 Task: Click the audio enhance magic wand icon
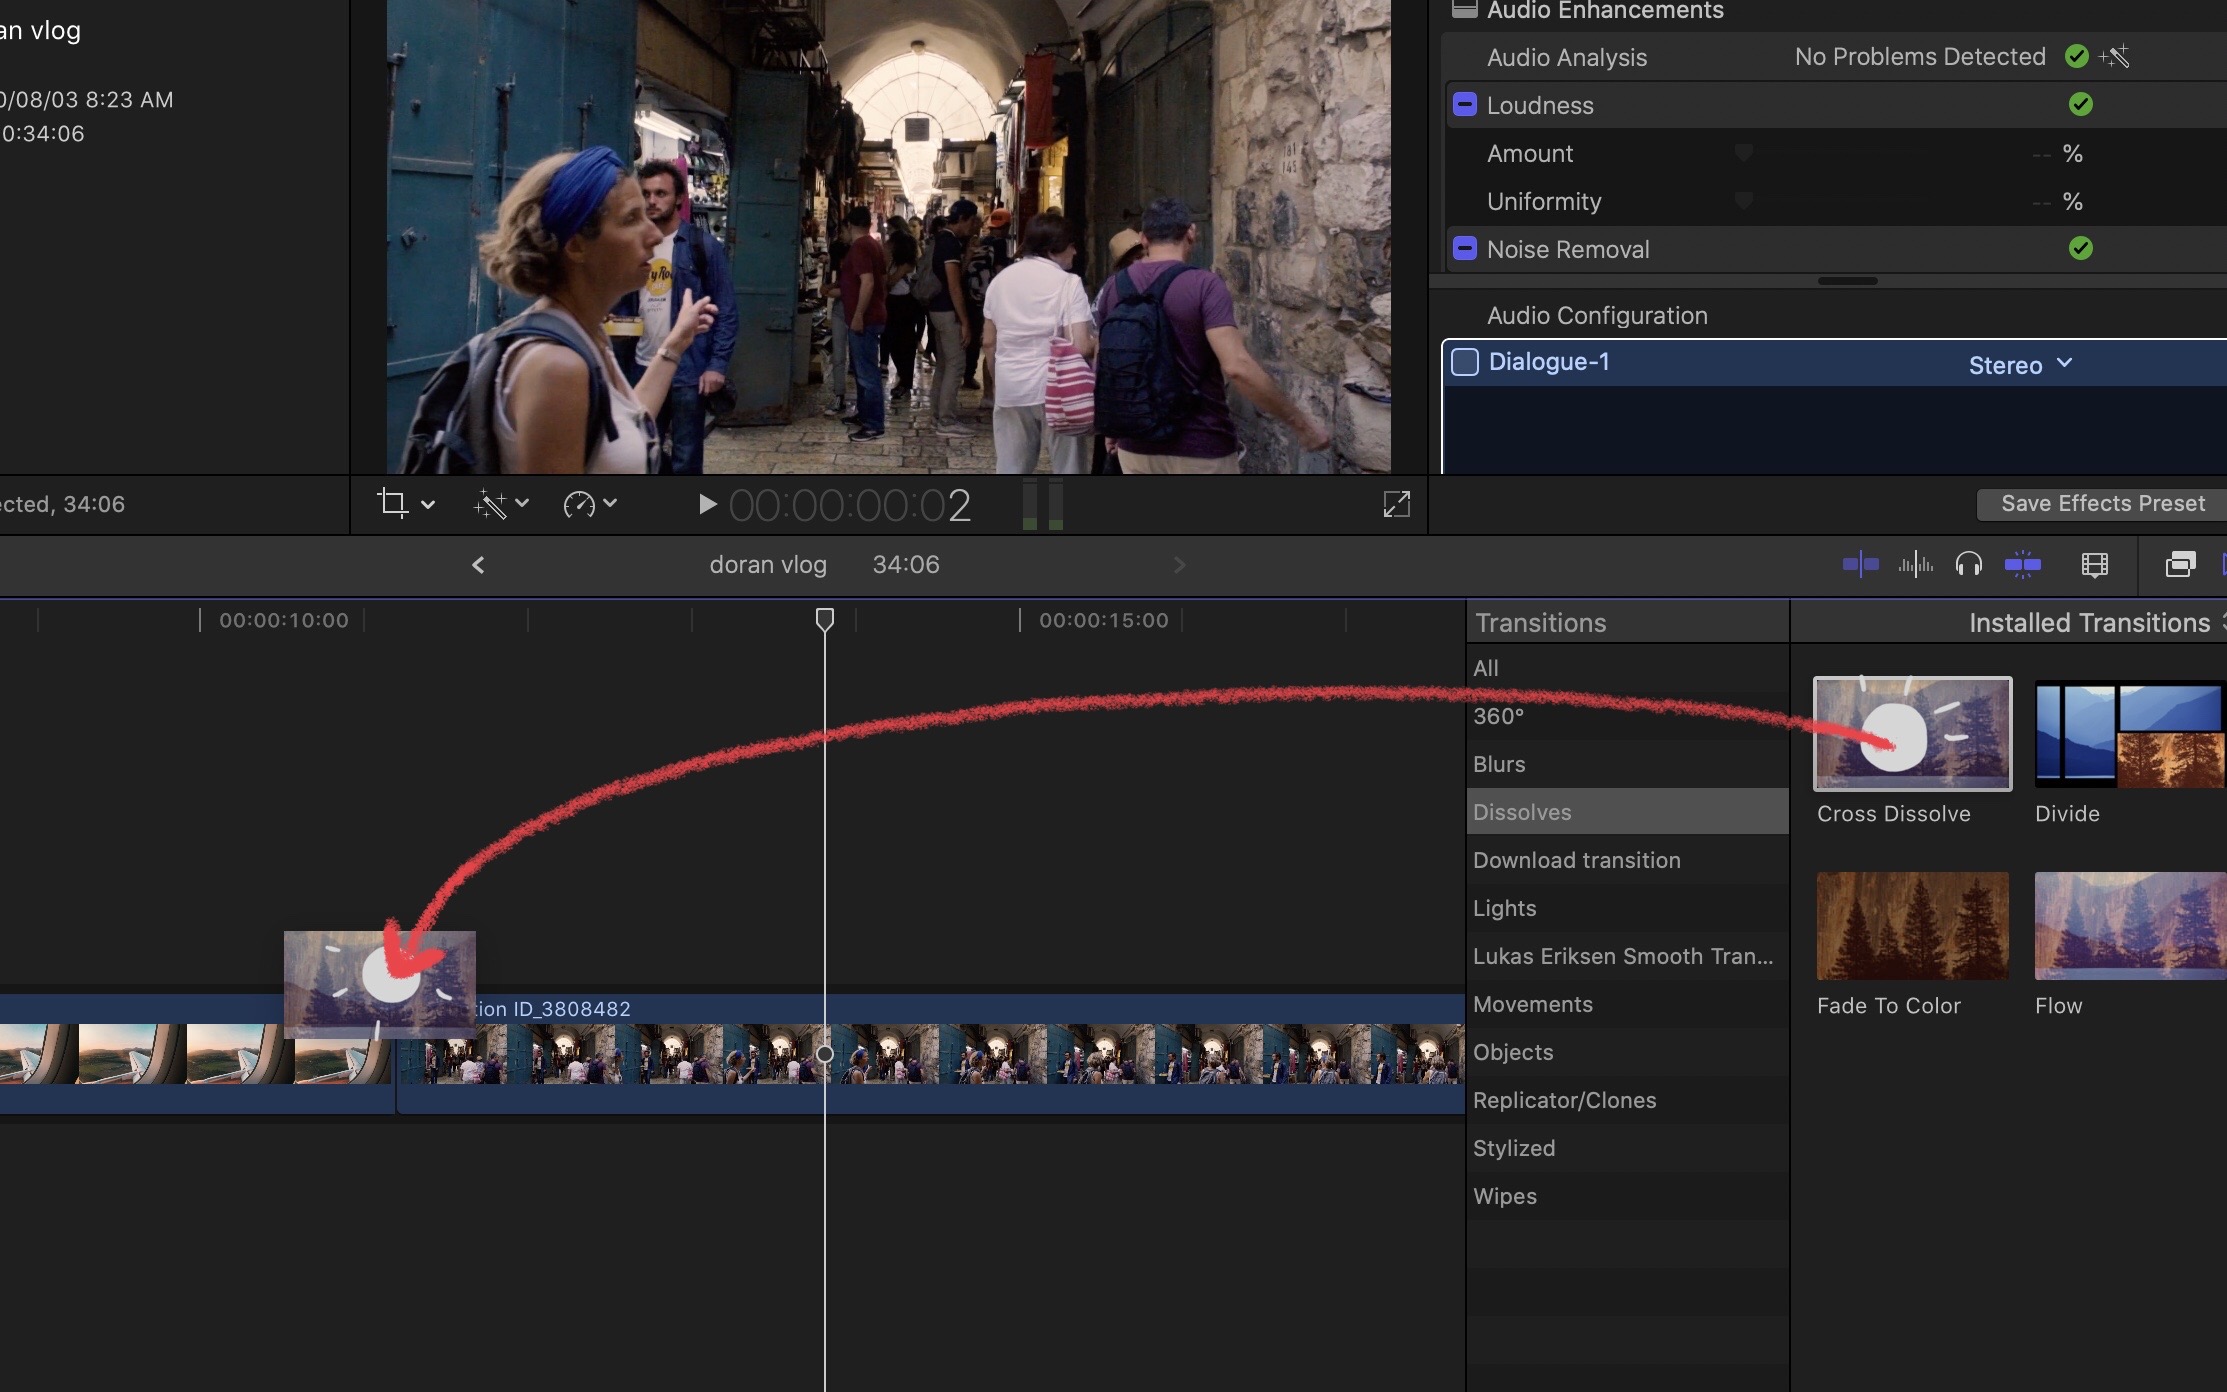pos(2115,57)
